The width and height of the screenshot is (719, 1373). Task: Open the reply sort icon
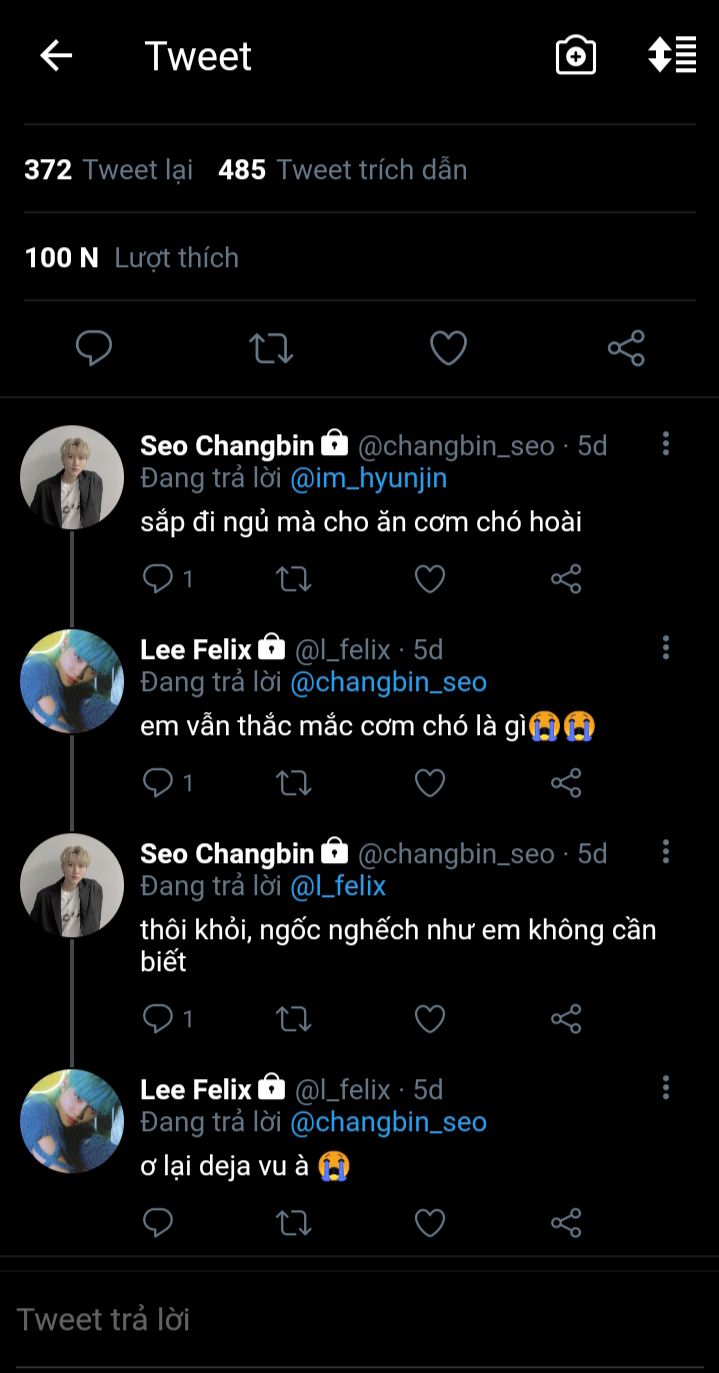click(x=672, y=55)
